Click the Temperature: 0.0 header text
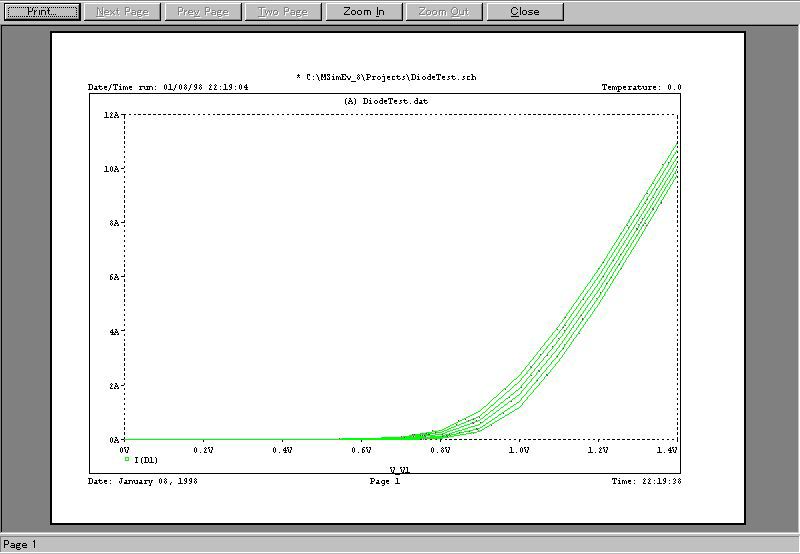Screen dimensions: 800x554 (x=640, y=88)
